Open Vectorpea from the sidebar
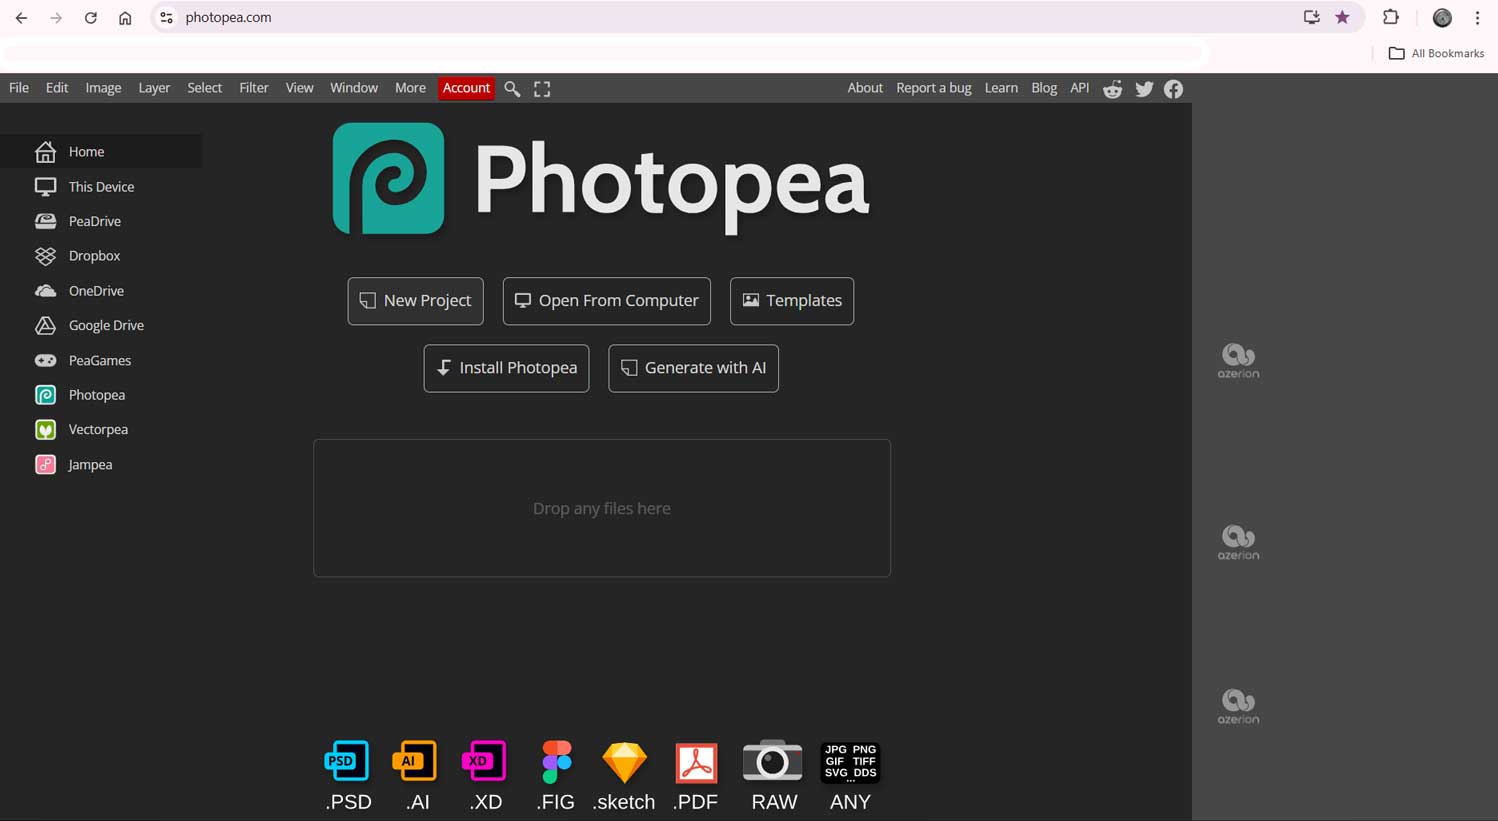This screenshot has width=1498, height=821. pos(97,429)
